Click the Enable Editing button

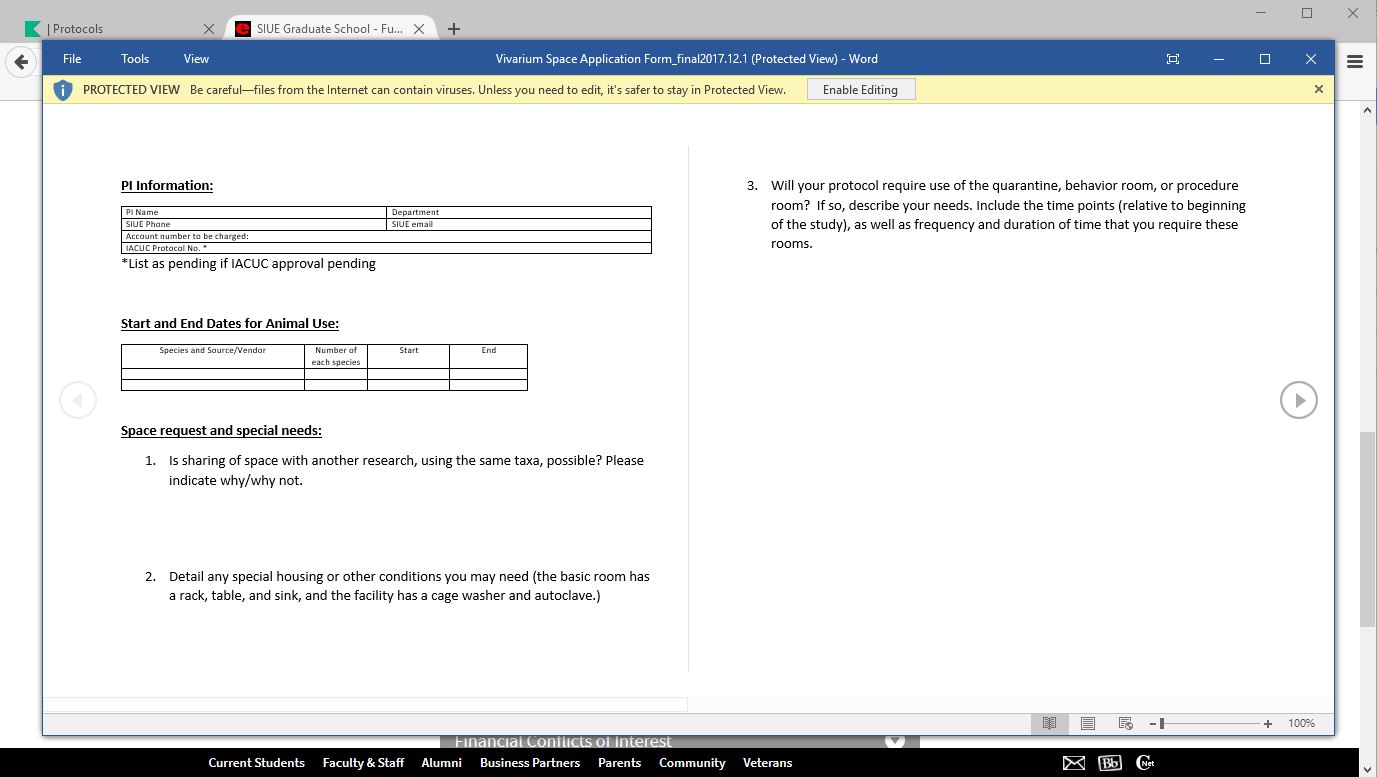click(860, 90)
